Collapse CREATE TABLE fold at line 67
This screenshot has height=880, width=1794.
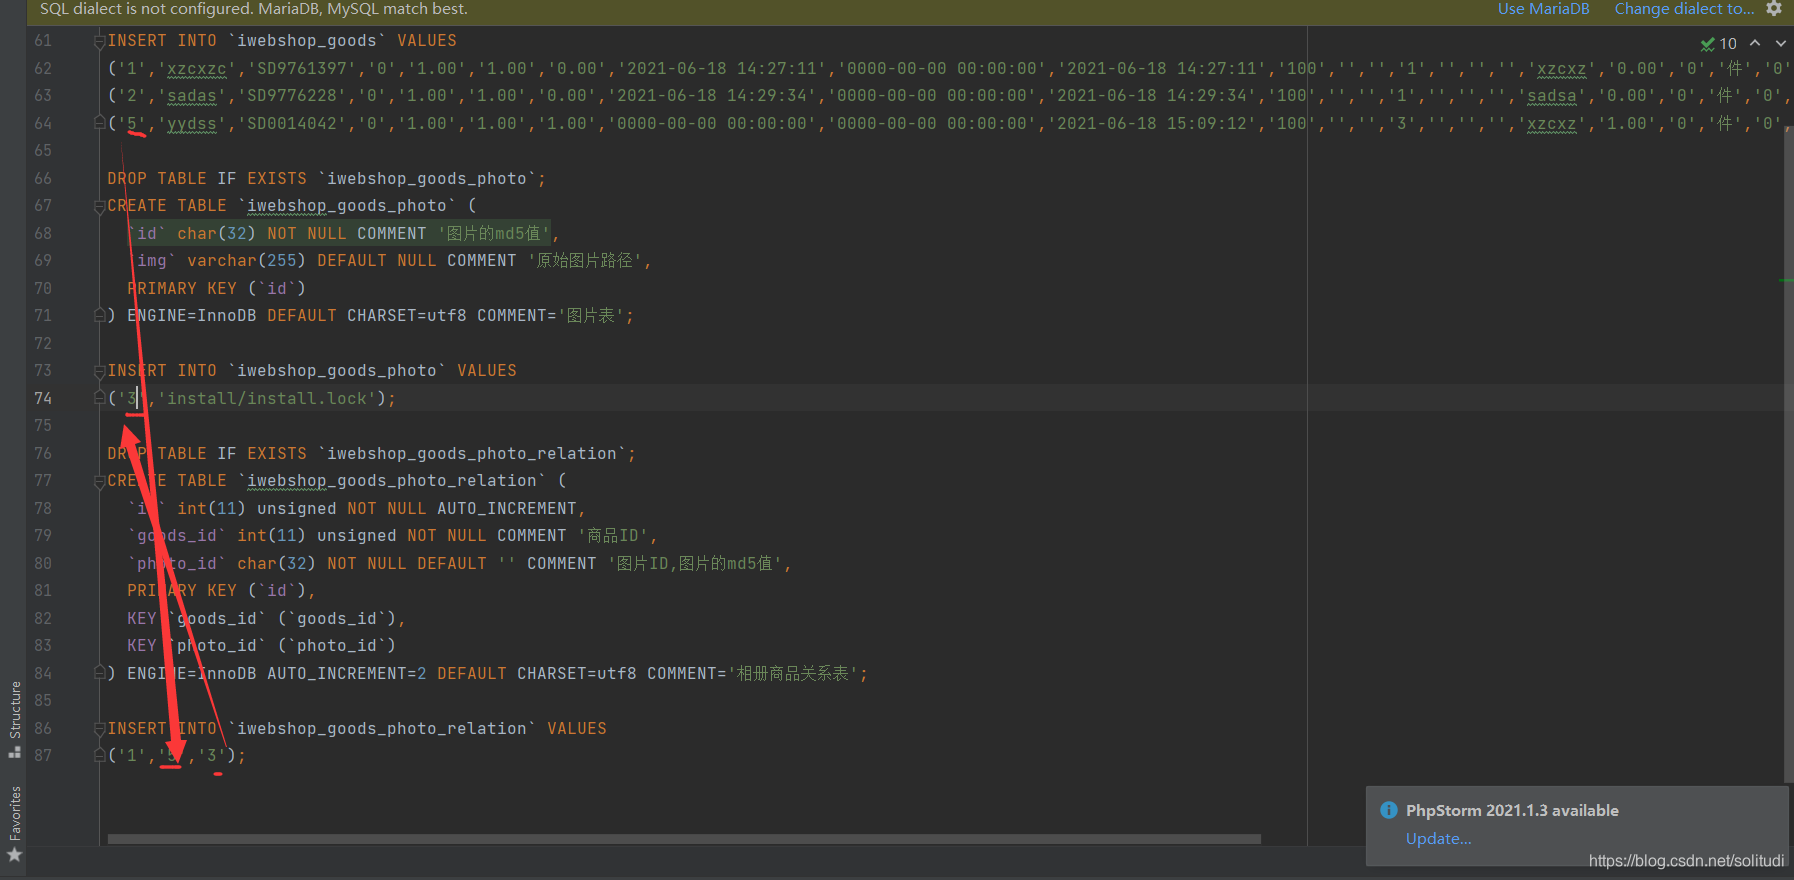pos(99,206)
